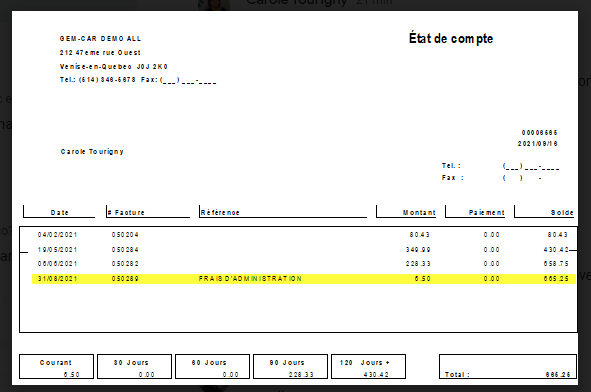Click the Date column header
The width and height of the screenshot is (591, 392).
coord(59,212)
